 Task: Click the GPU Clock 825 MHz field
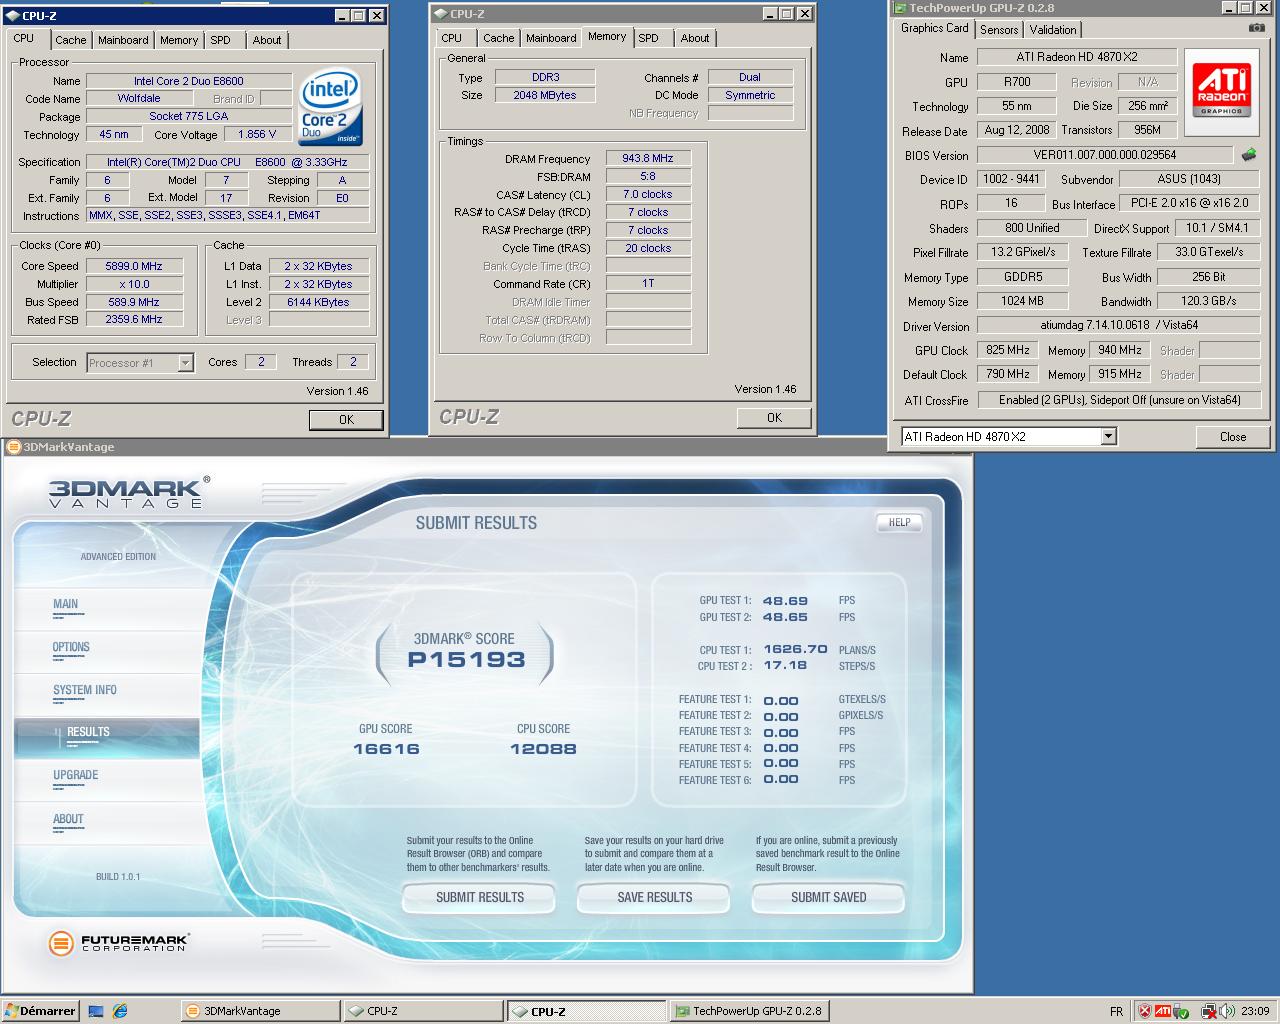click(1007, 350)
